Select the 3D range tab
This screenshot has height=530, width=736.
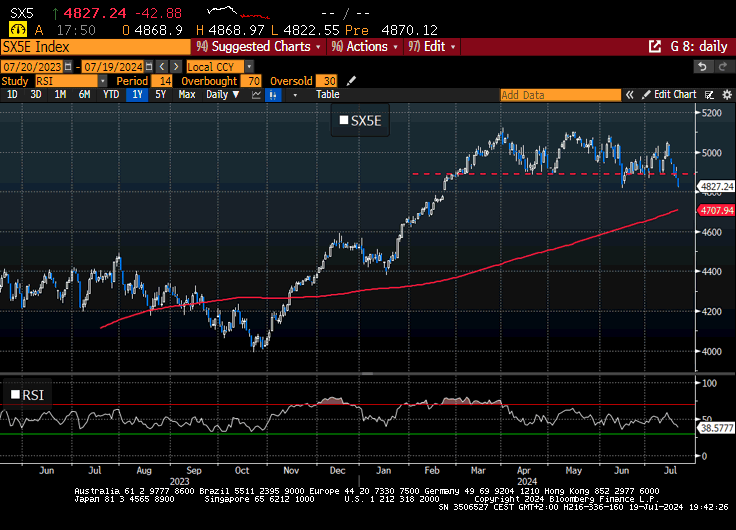(36, 95)
